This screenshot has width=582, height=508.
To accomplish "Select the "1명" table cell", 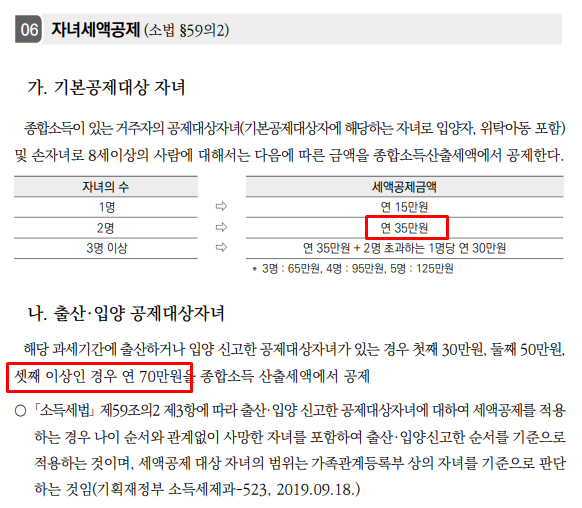I will click(x=107, y=207).
